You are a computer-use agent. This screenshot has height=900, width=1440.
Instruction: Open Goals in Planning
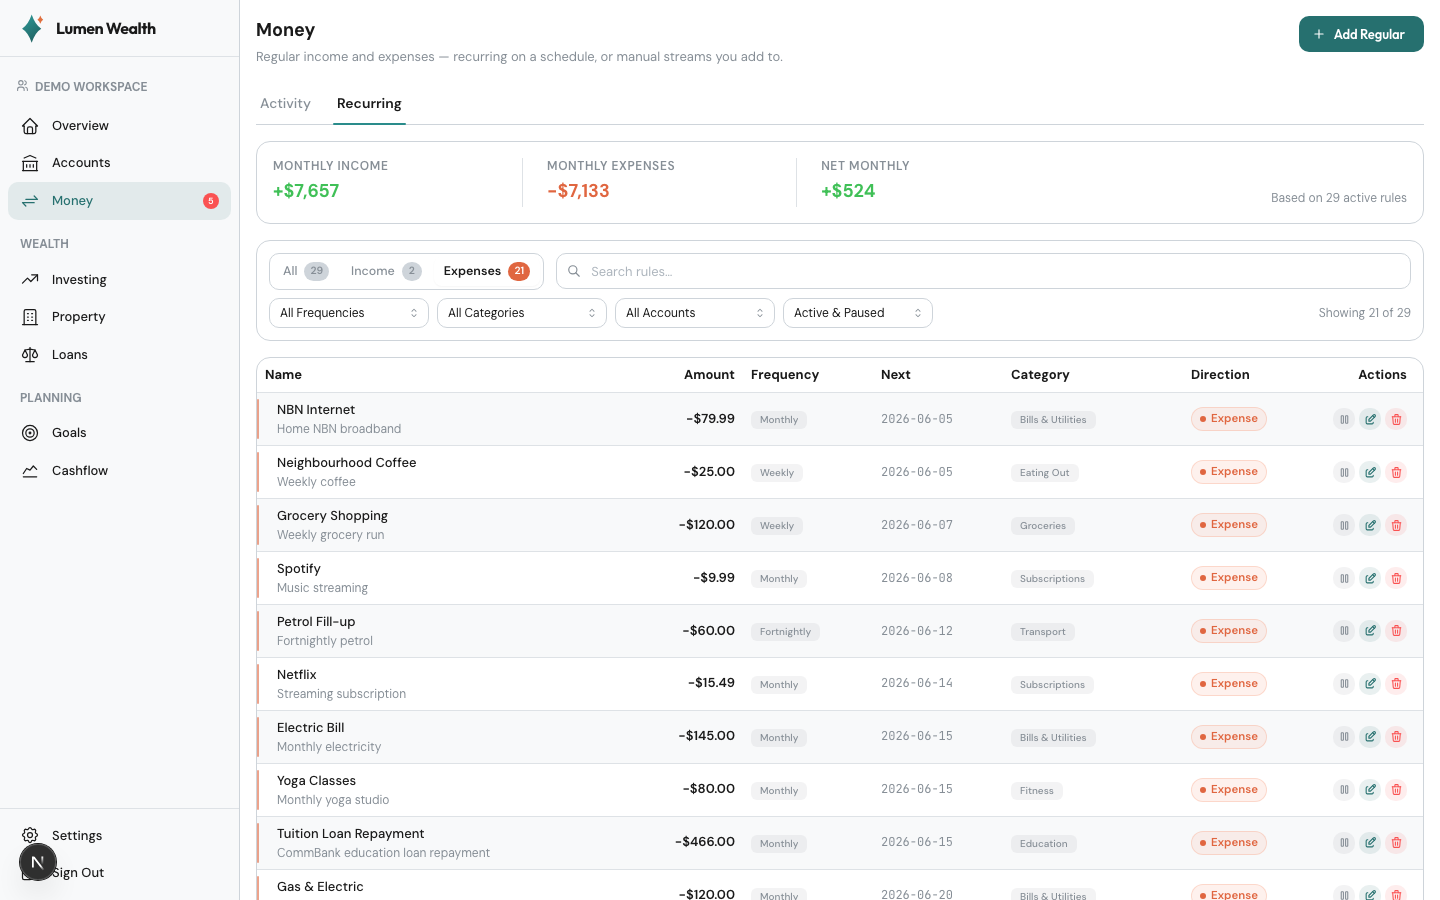pos(119,433)
